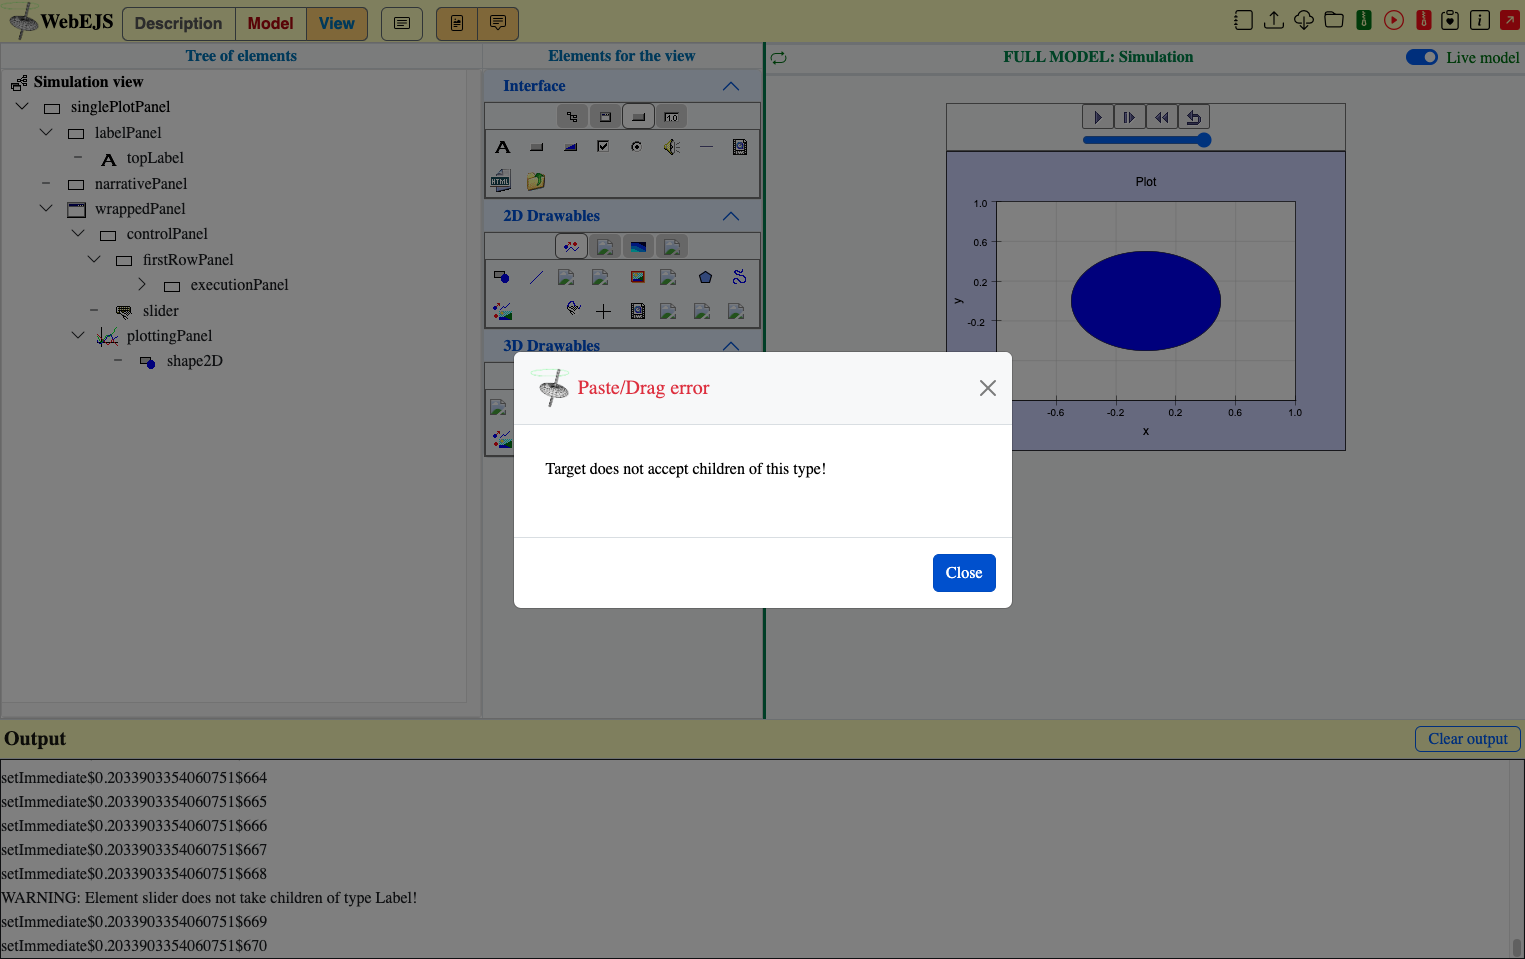Select the HTML element icon in the Interface palette
The width and height of the screenshot is (1525, 959).
(x=501, y=181)
